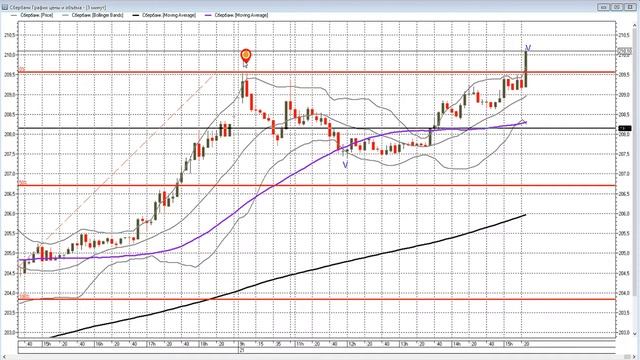Viewport: 640px width, 360px height.
Task: Restore down the Sberbank chart window
Action: coord(617,7)
